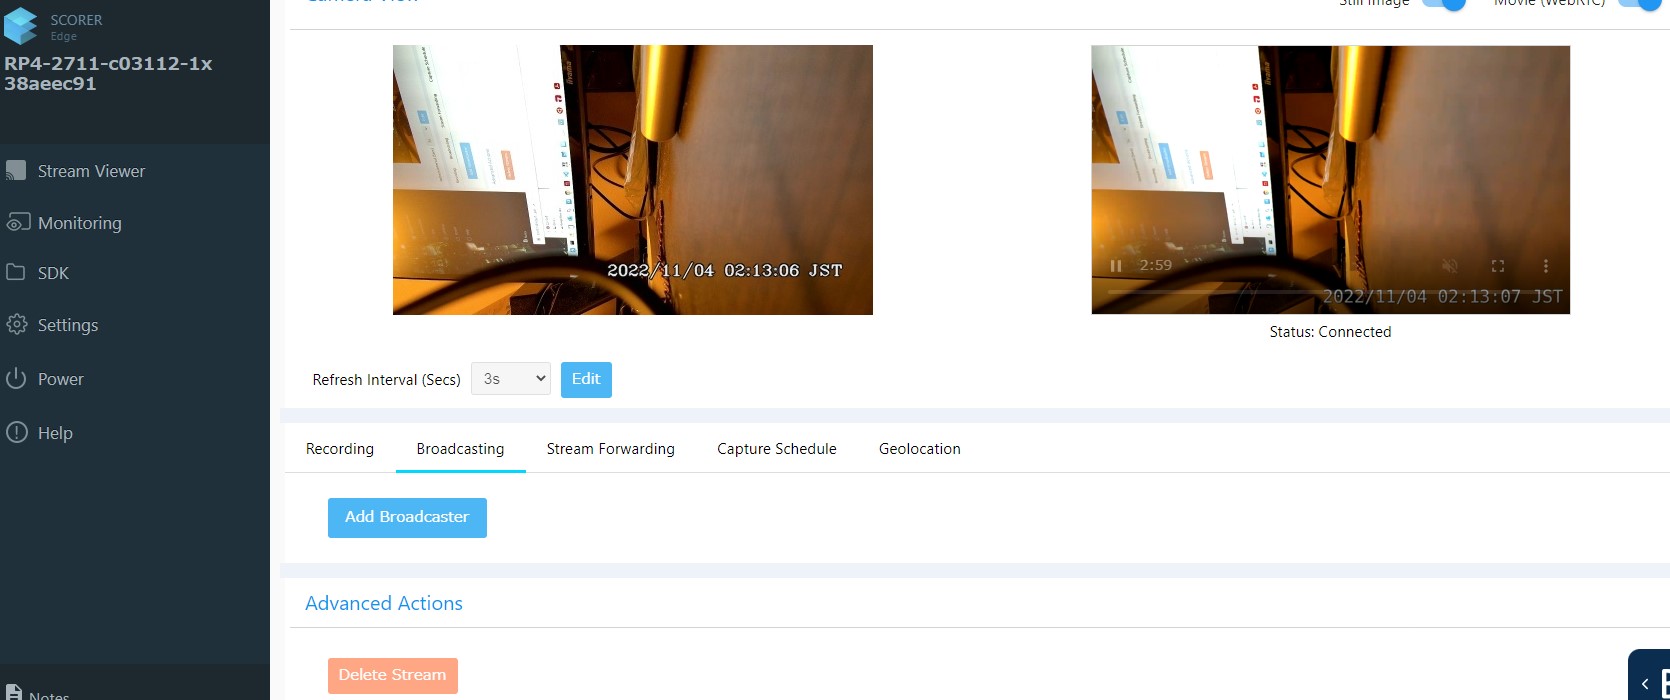Toggle the Movie (WebRTC) switch

click(x=1638, y=4)
